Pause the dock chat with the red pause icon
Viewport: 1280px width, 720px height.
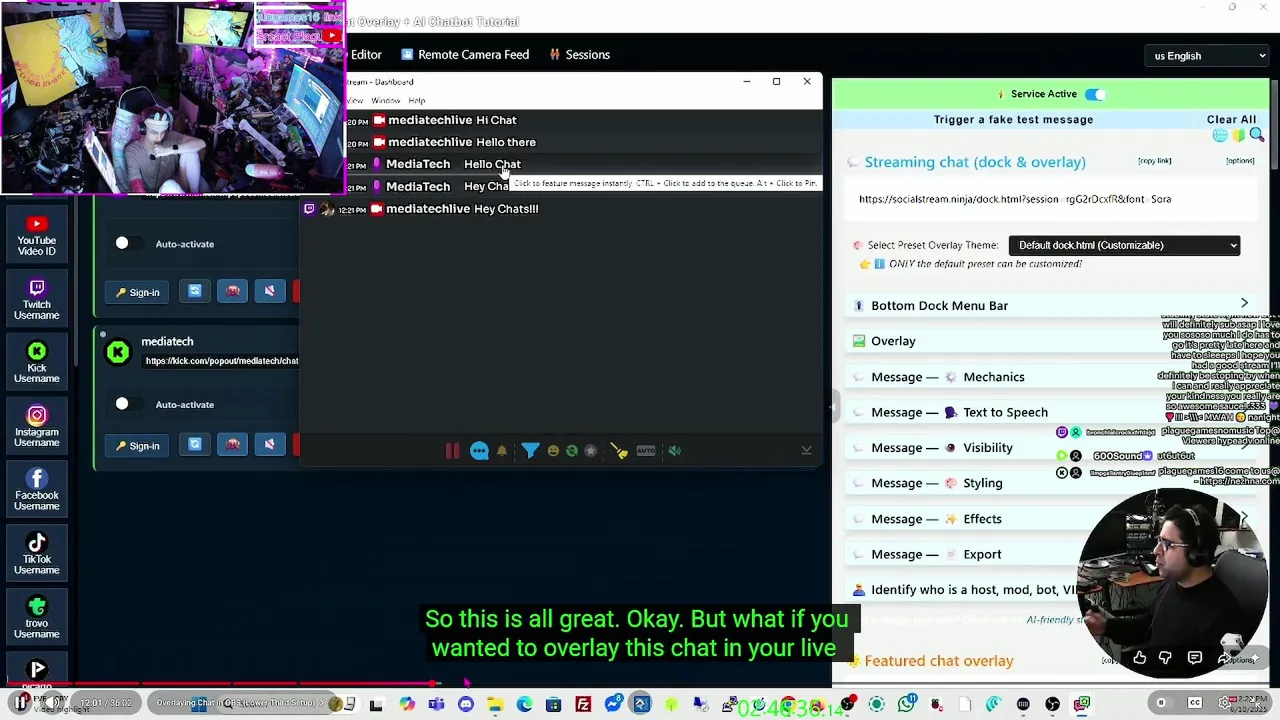(452, 451)
